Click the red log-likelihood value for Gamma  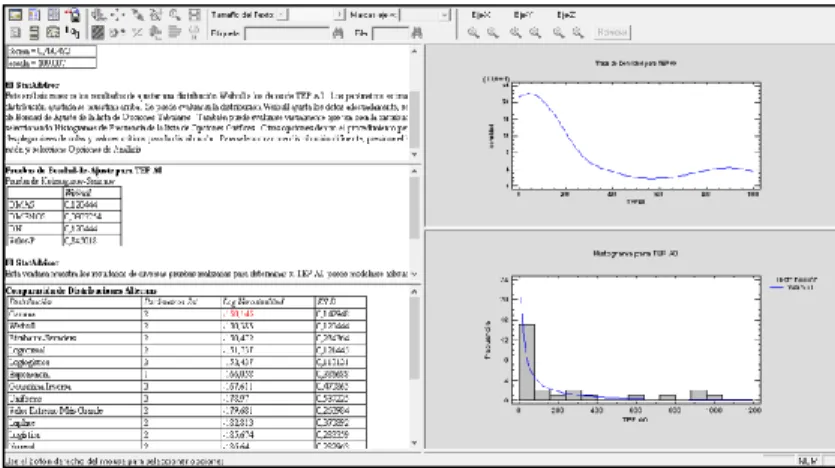[x=238, y=314]
